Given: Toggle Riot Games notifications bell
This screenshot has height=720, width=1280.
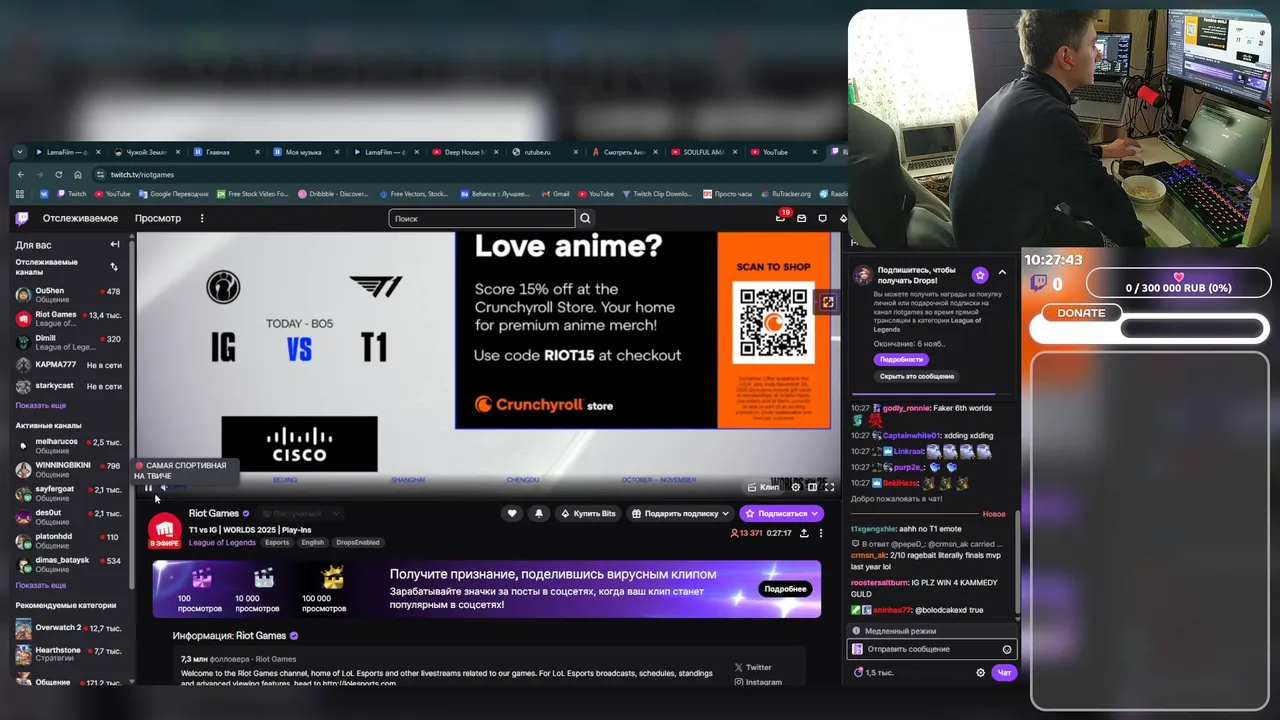Looking at the screenshot, I should [x=539, y=513].
